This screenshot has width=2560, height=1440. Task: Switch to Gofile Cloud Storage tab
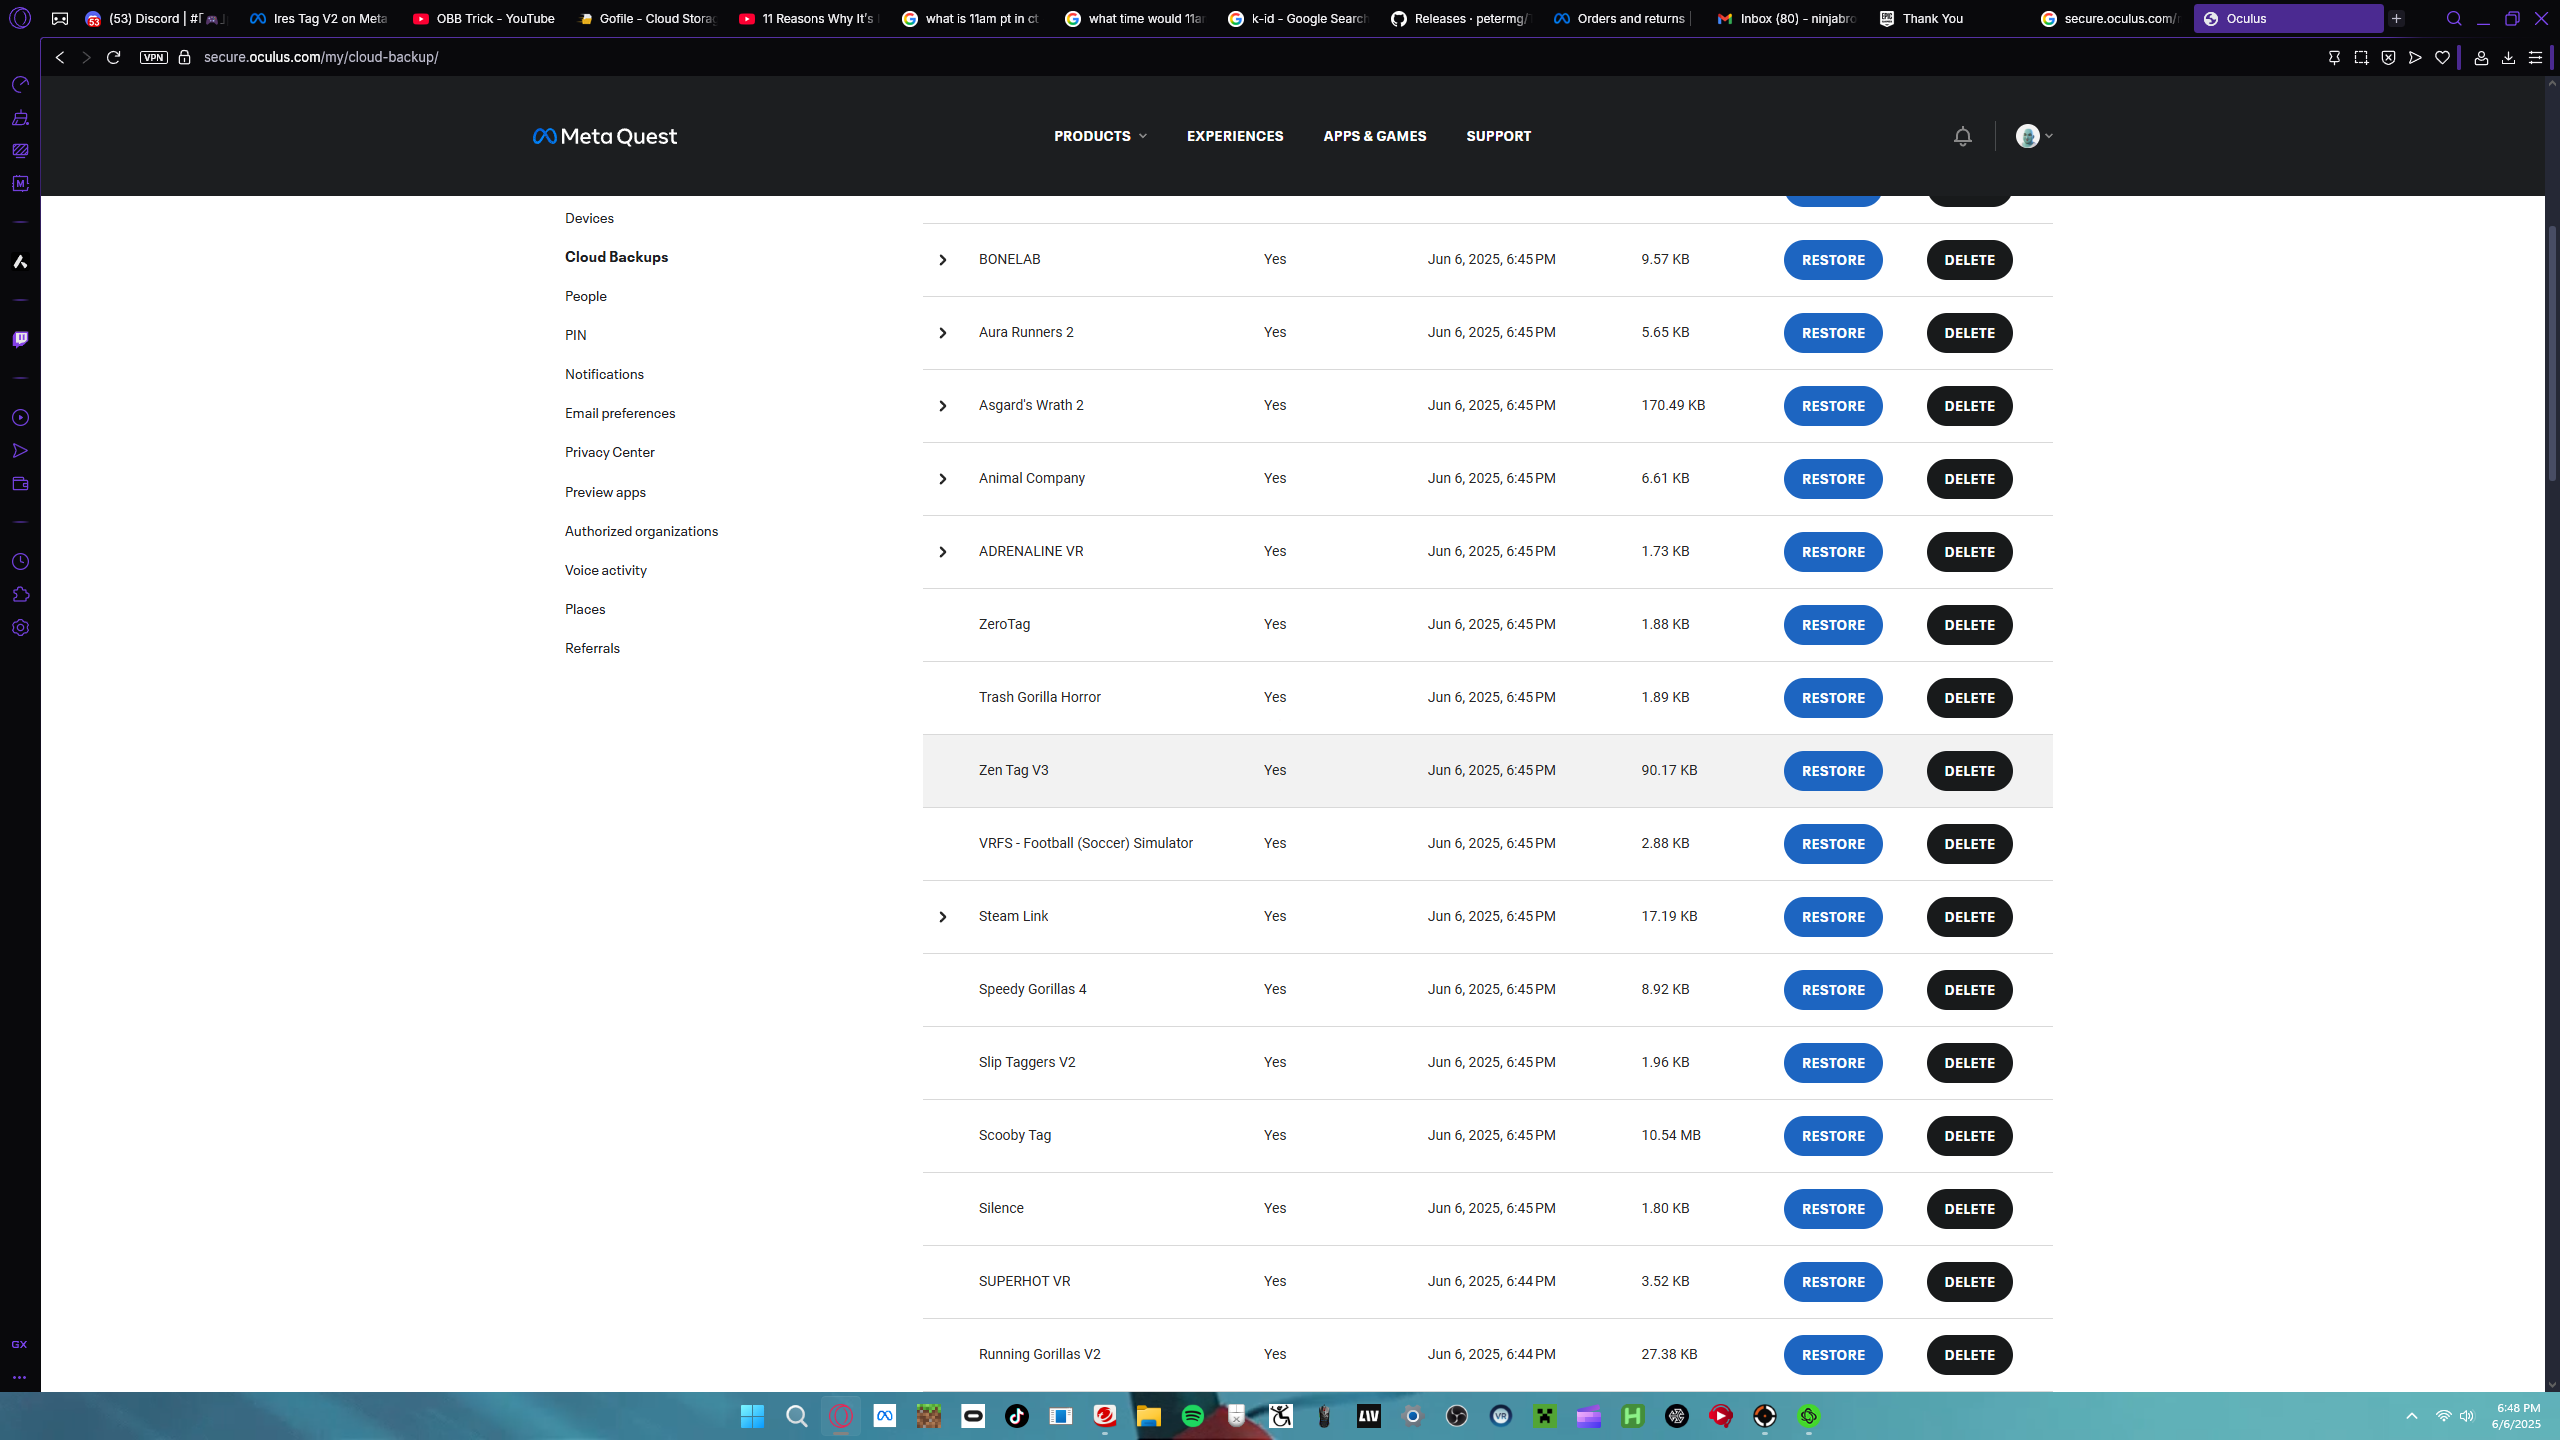click(648, 19)
